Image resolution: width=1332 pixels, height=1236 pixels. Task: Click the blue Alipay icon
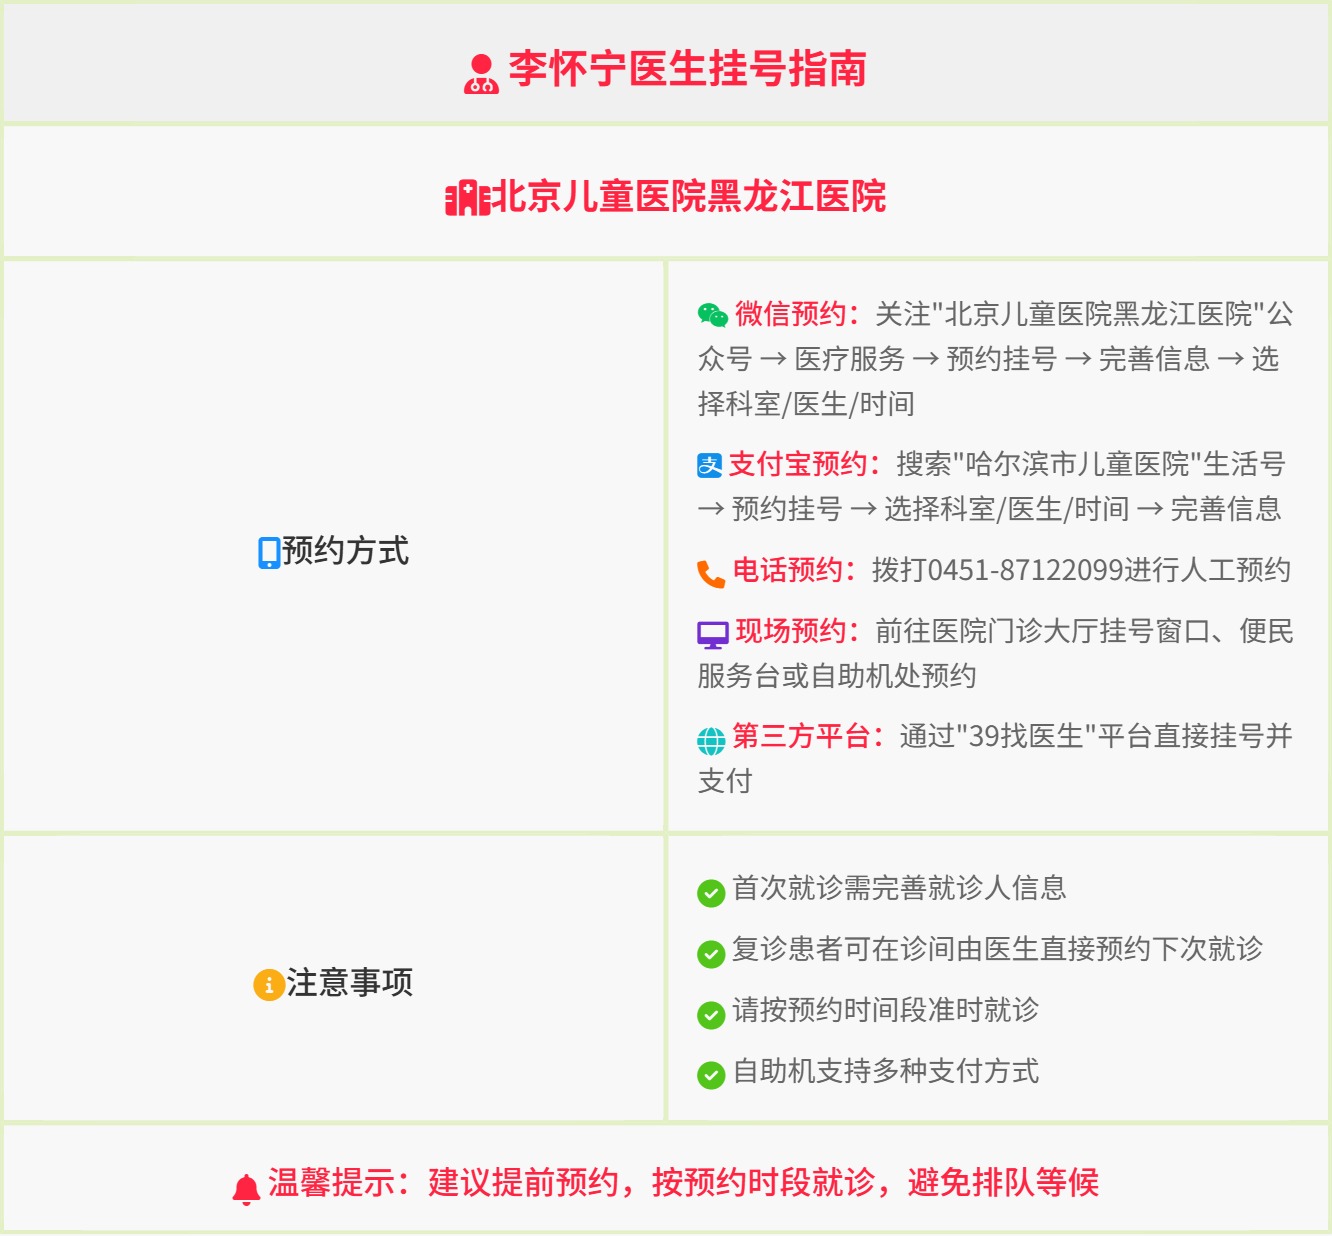(x=710, y=465)
